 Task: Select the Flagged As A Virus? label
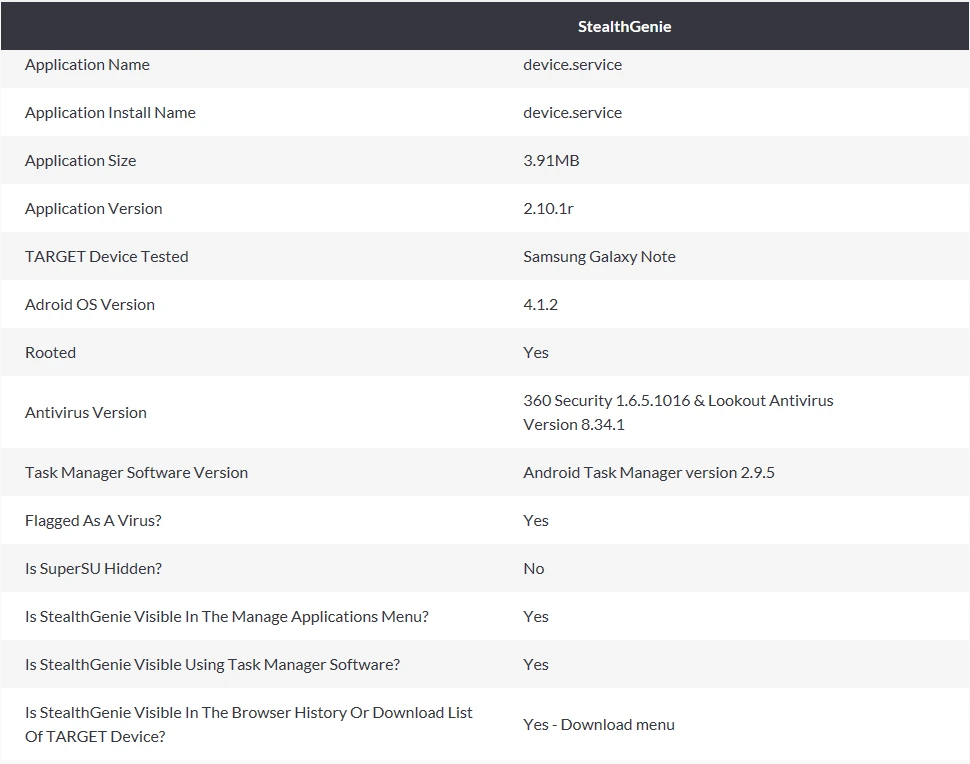[x=93, y=521]
